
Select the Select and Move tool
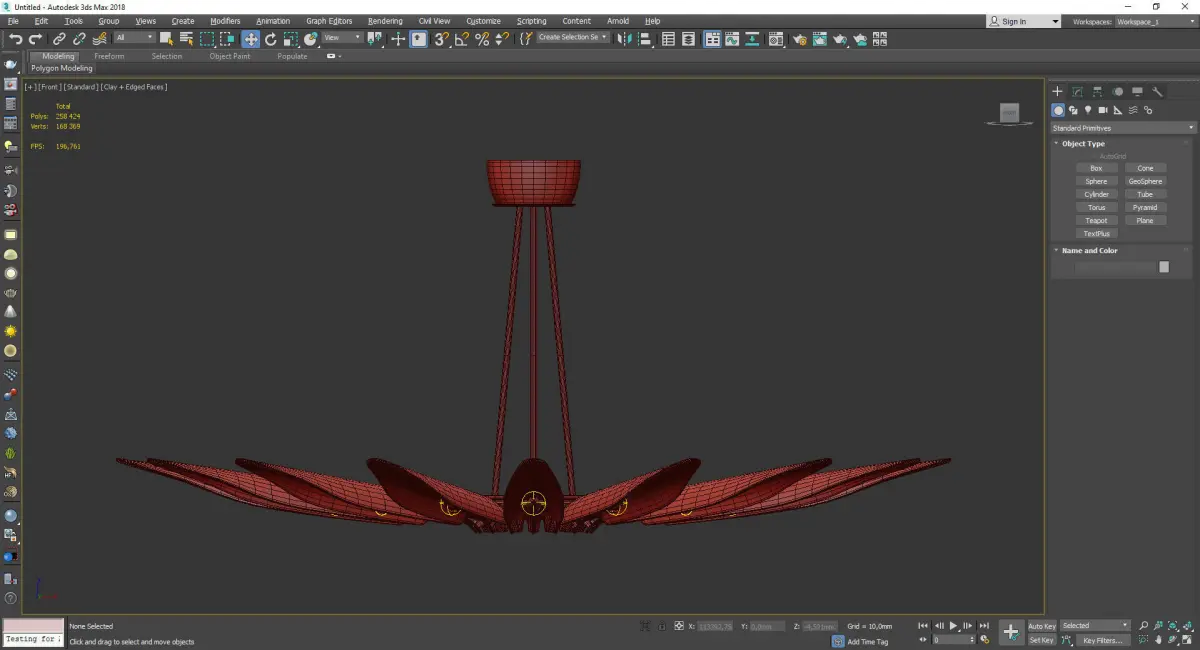[250, 39]
